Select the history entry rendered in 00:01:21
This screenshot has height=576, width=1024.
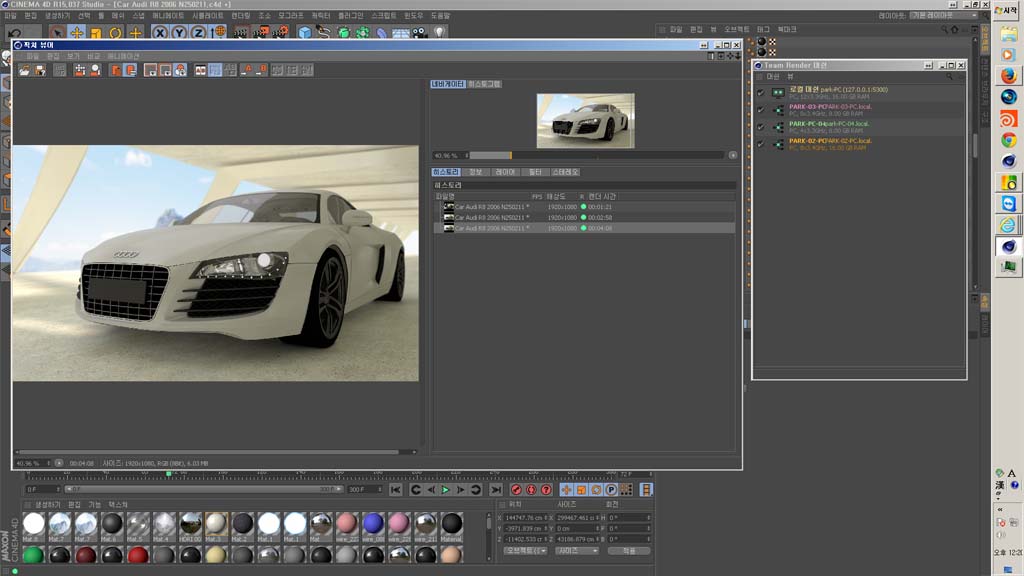coord(584,207)
